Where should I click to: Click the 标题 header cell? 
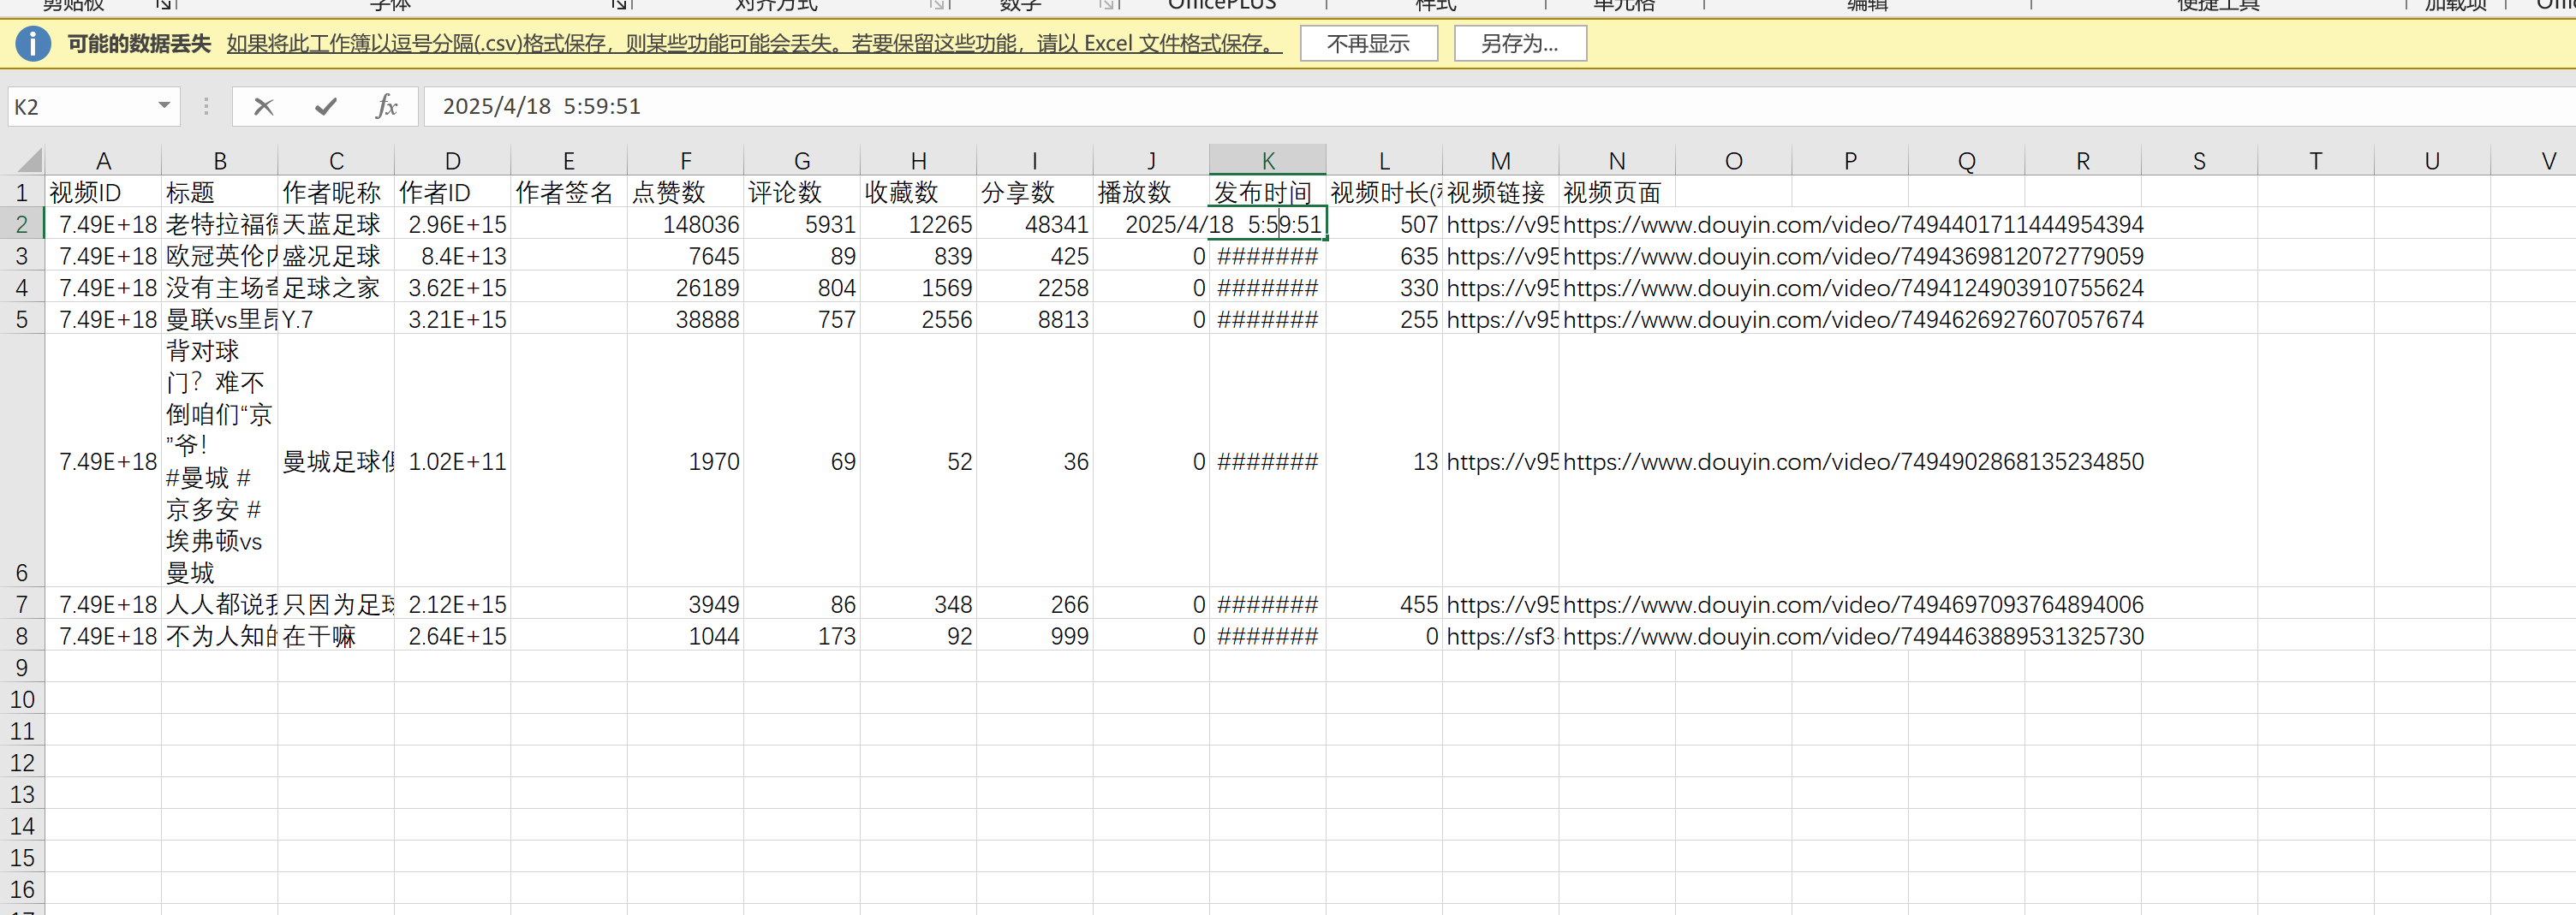coord(220,192)
